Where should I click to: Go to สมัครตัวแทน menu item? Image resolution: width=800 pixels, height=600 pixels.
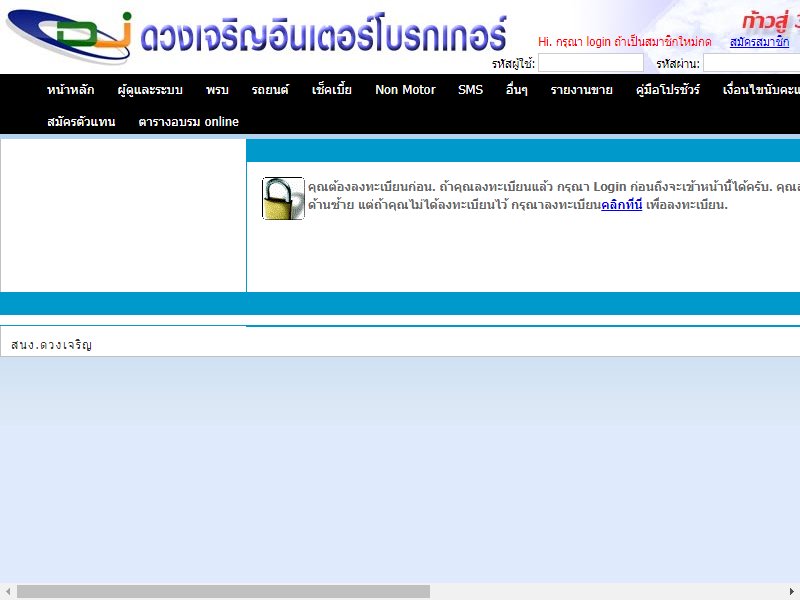pyautogui.click(x=81, y=121)
